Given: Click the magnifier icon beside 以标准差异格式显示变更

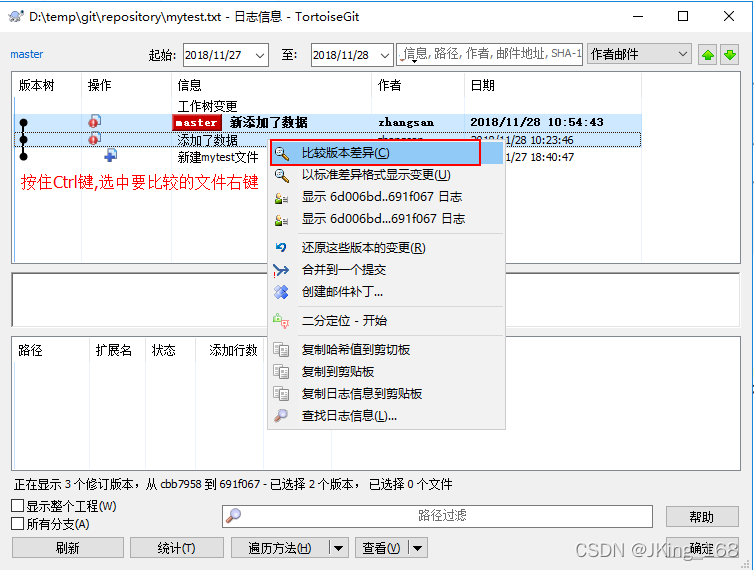Looking at the screenshot, I should (x=282, y=175).
